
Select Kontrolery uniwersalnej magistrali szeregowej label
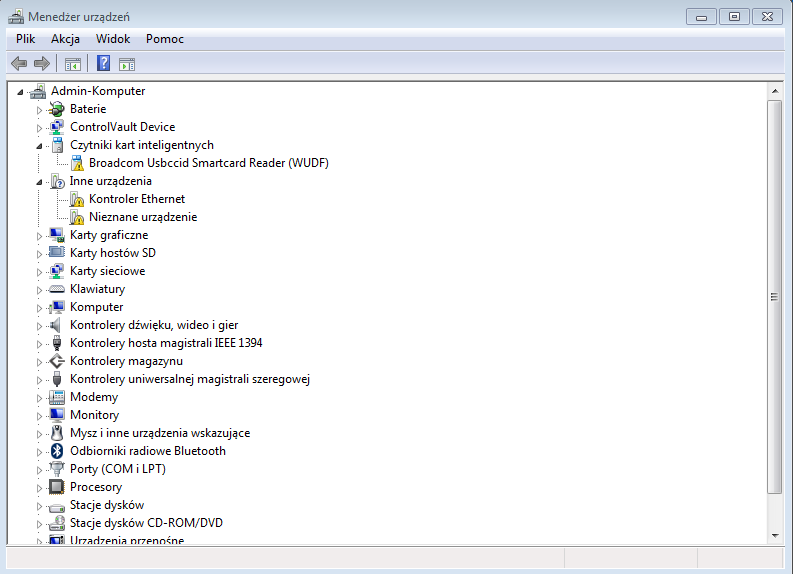tap(190, 379)
